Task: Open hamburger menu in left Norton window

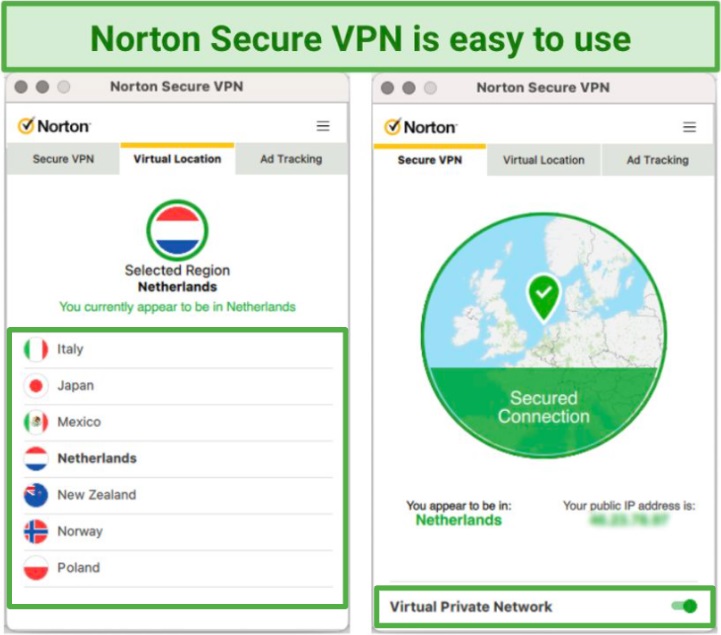Action: pyautogui.click(x=323, y=126)
